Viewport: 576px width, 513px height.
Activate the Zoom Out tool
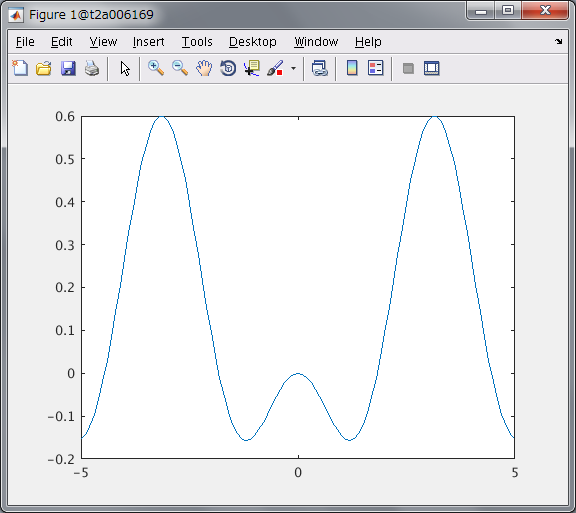click(180, 68)
